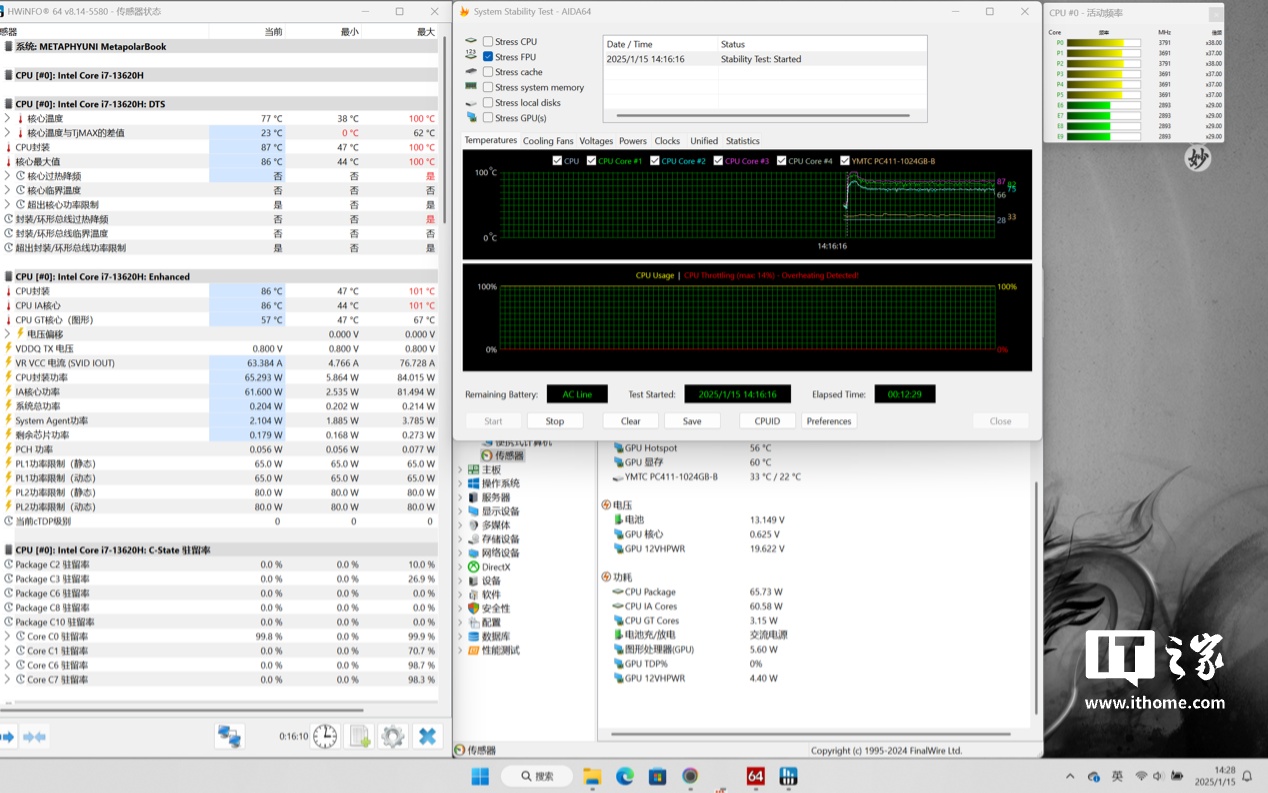The height and width of the screenshot is (793, 1268).
Task: Click the HWiNFO sensor list vertical scrollbar
Action: 445,130
